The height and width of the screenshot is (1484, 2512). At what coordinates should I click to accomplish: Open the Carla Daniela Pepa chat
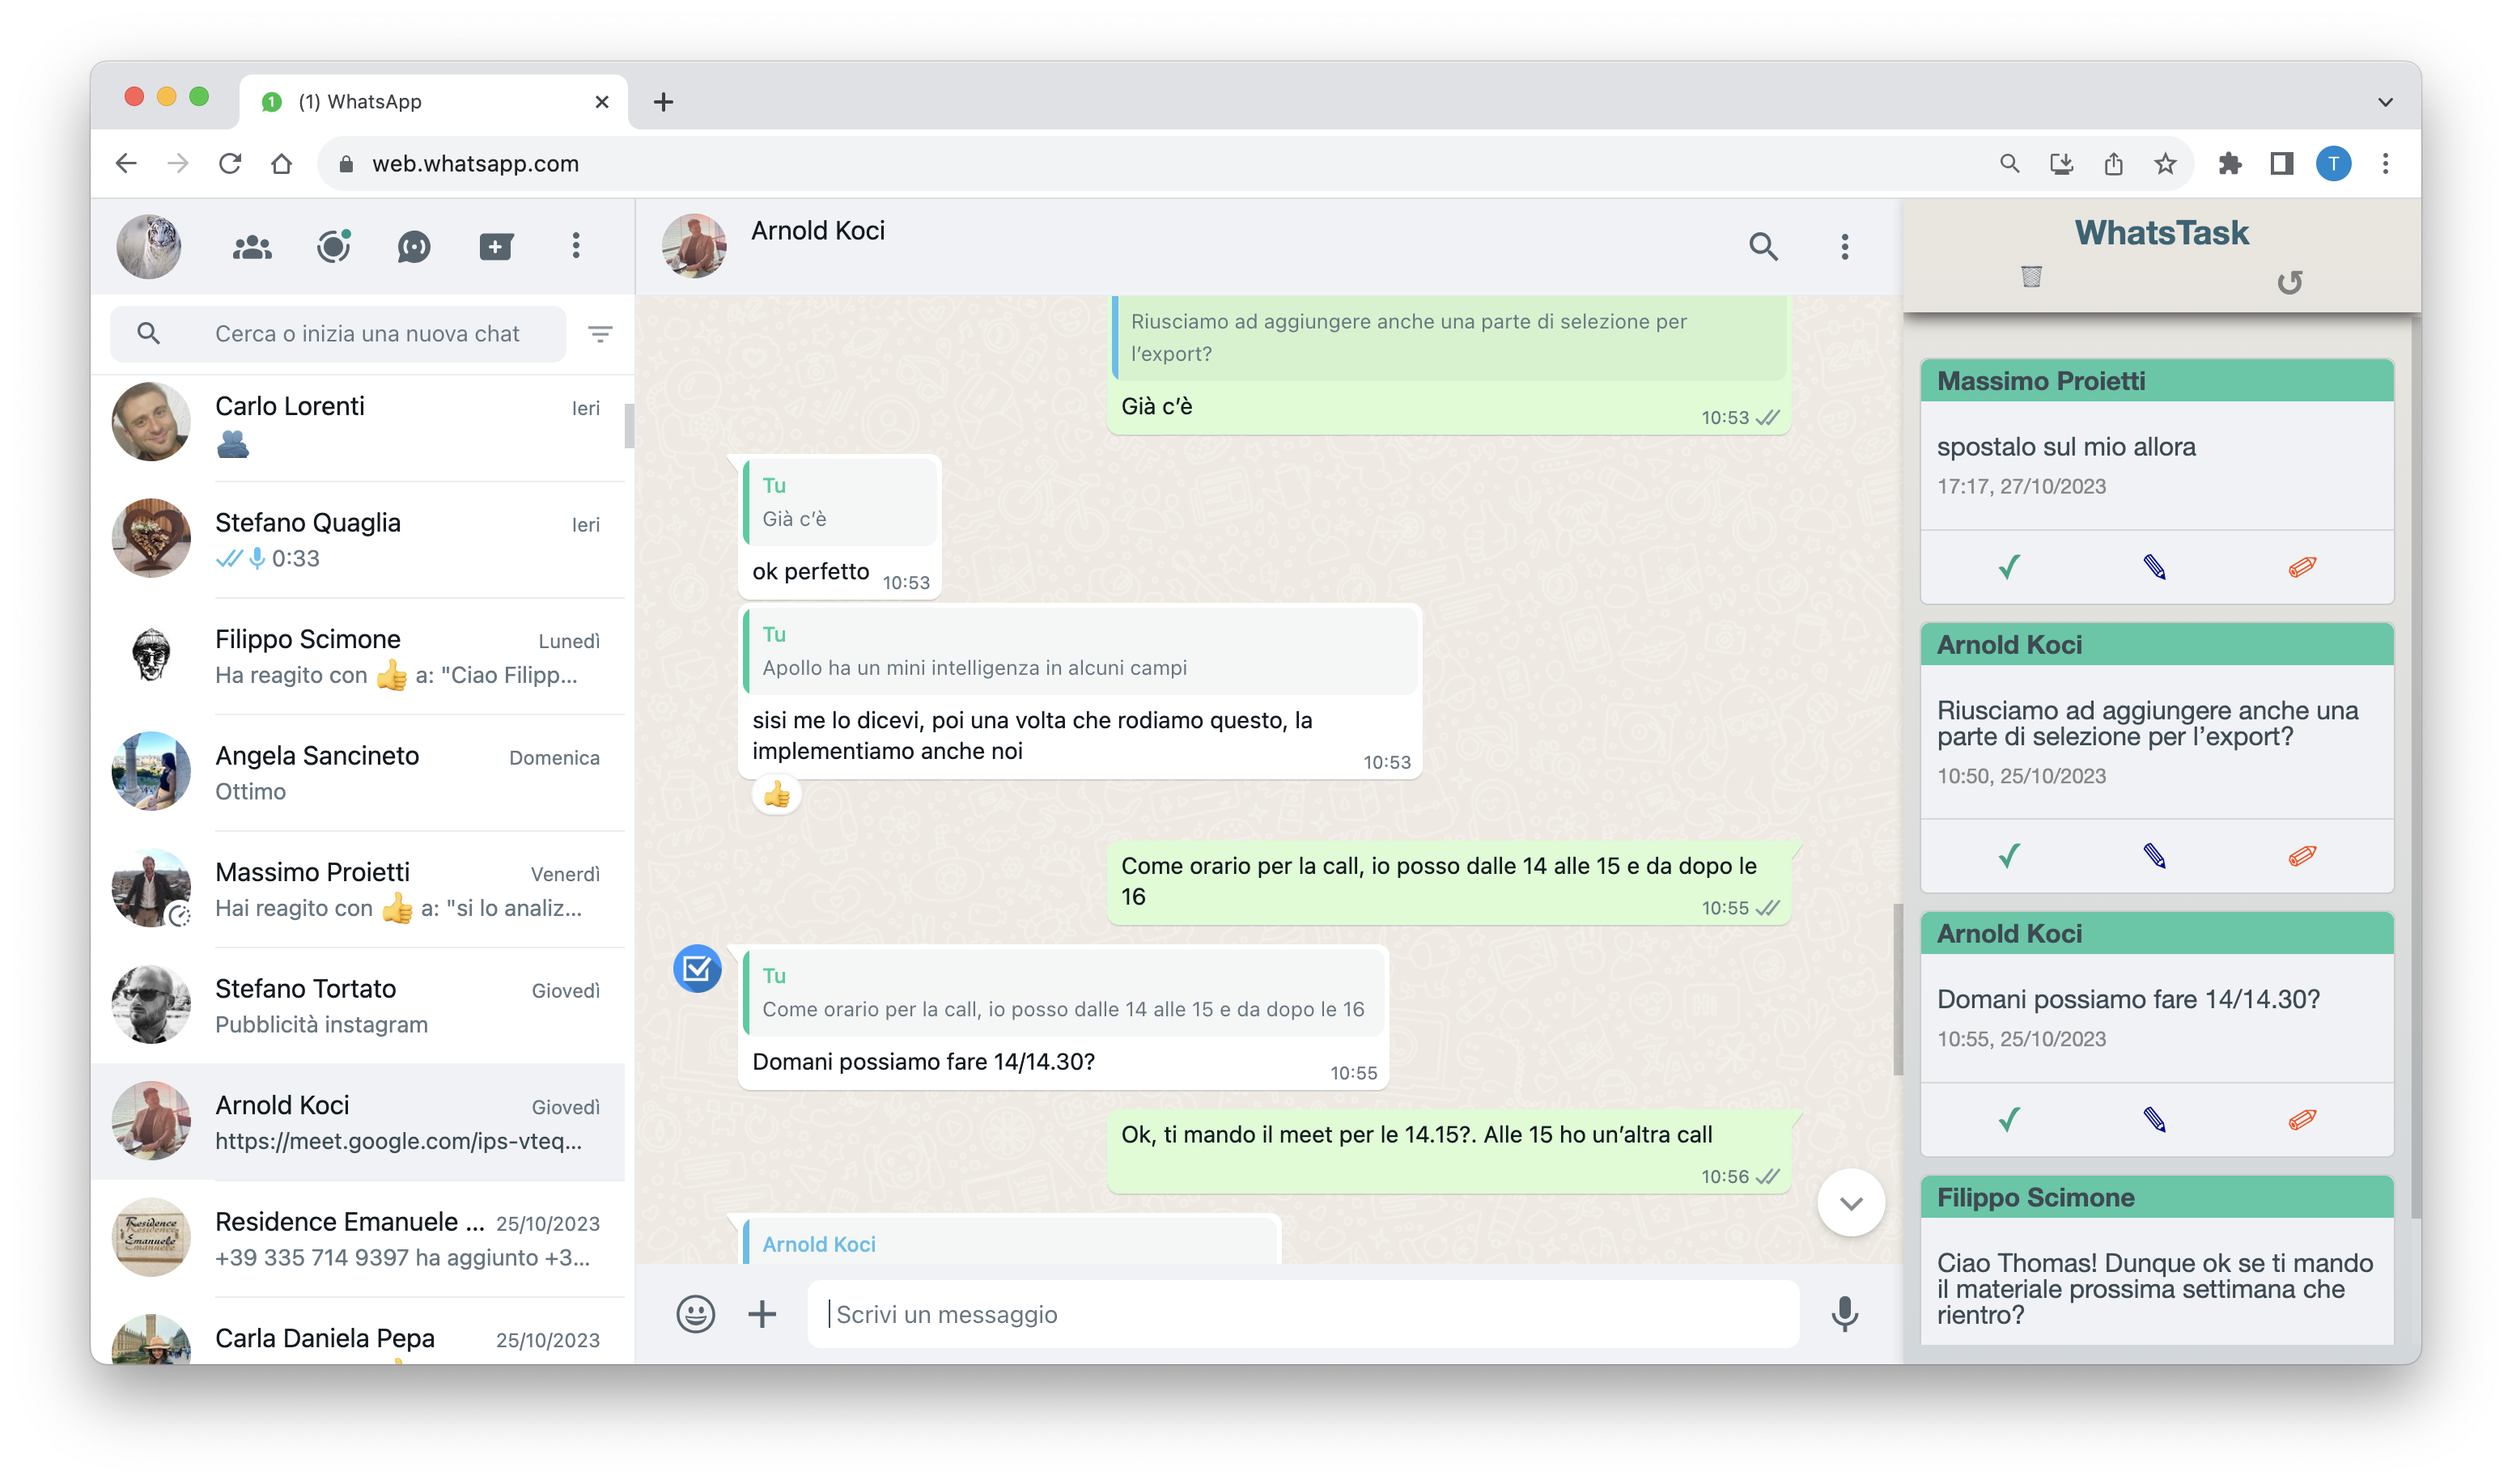[x=357, y=1332]
